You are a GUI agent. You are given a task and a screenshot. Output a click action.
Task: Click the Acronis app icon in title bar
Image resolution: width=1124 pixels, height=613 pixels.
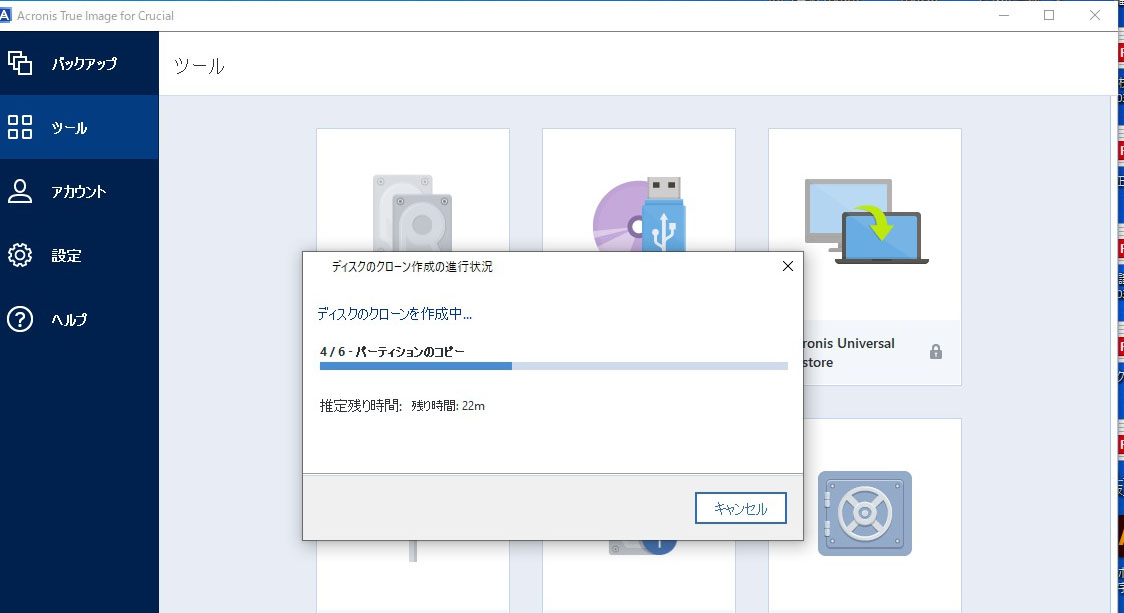click(5, 15)
